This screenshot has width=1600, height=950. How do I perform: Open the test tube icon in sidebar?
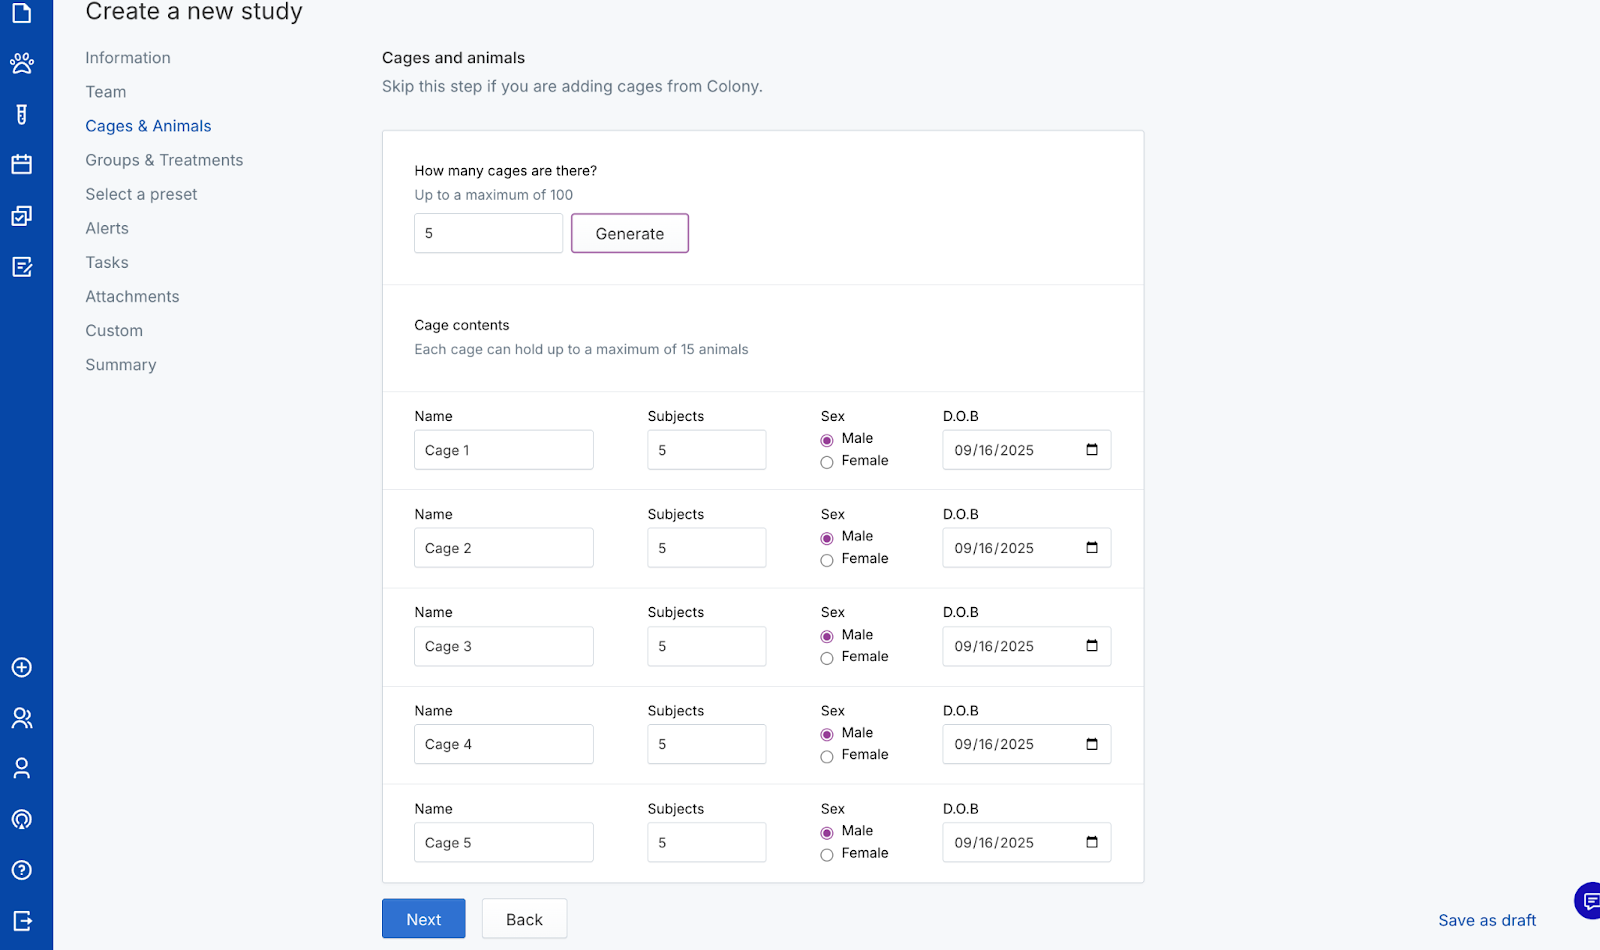pos(22,115)
